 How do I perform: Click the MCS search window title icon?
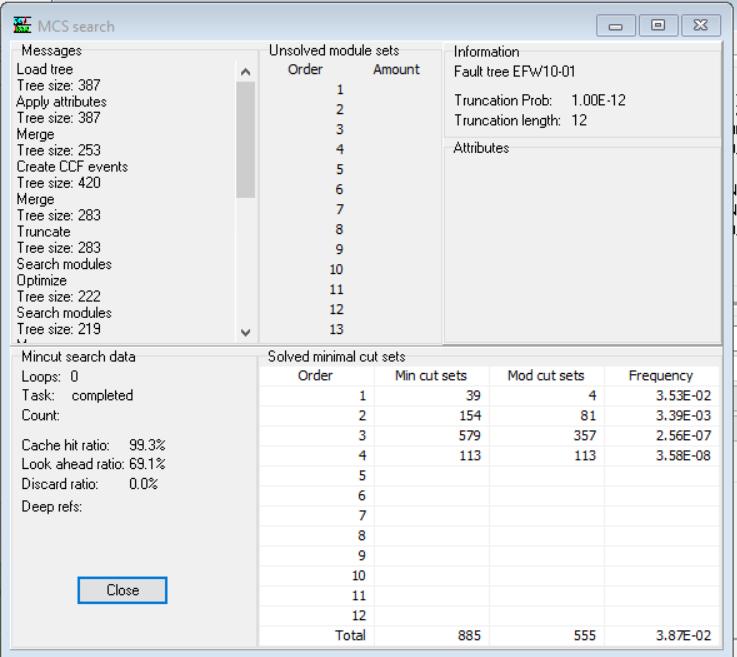22,25
